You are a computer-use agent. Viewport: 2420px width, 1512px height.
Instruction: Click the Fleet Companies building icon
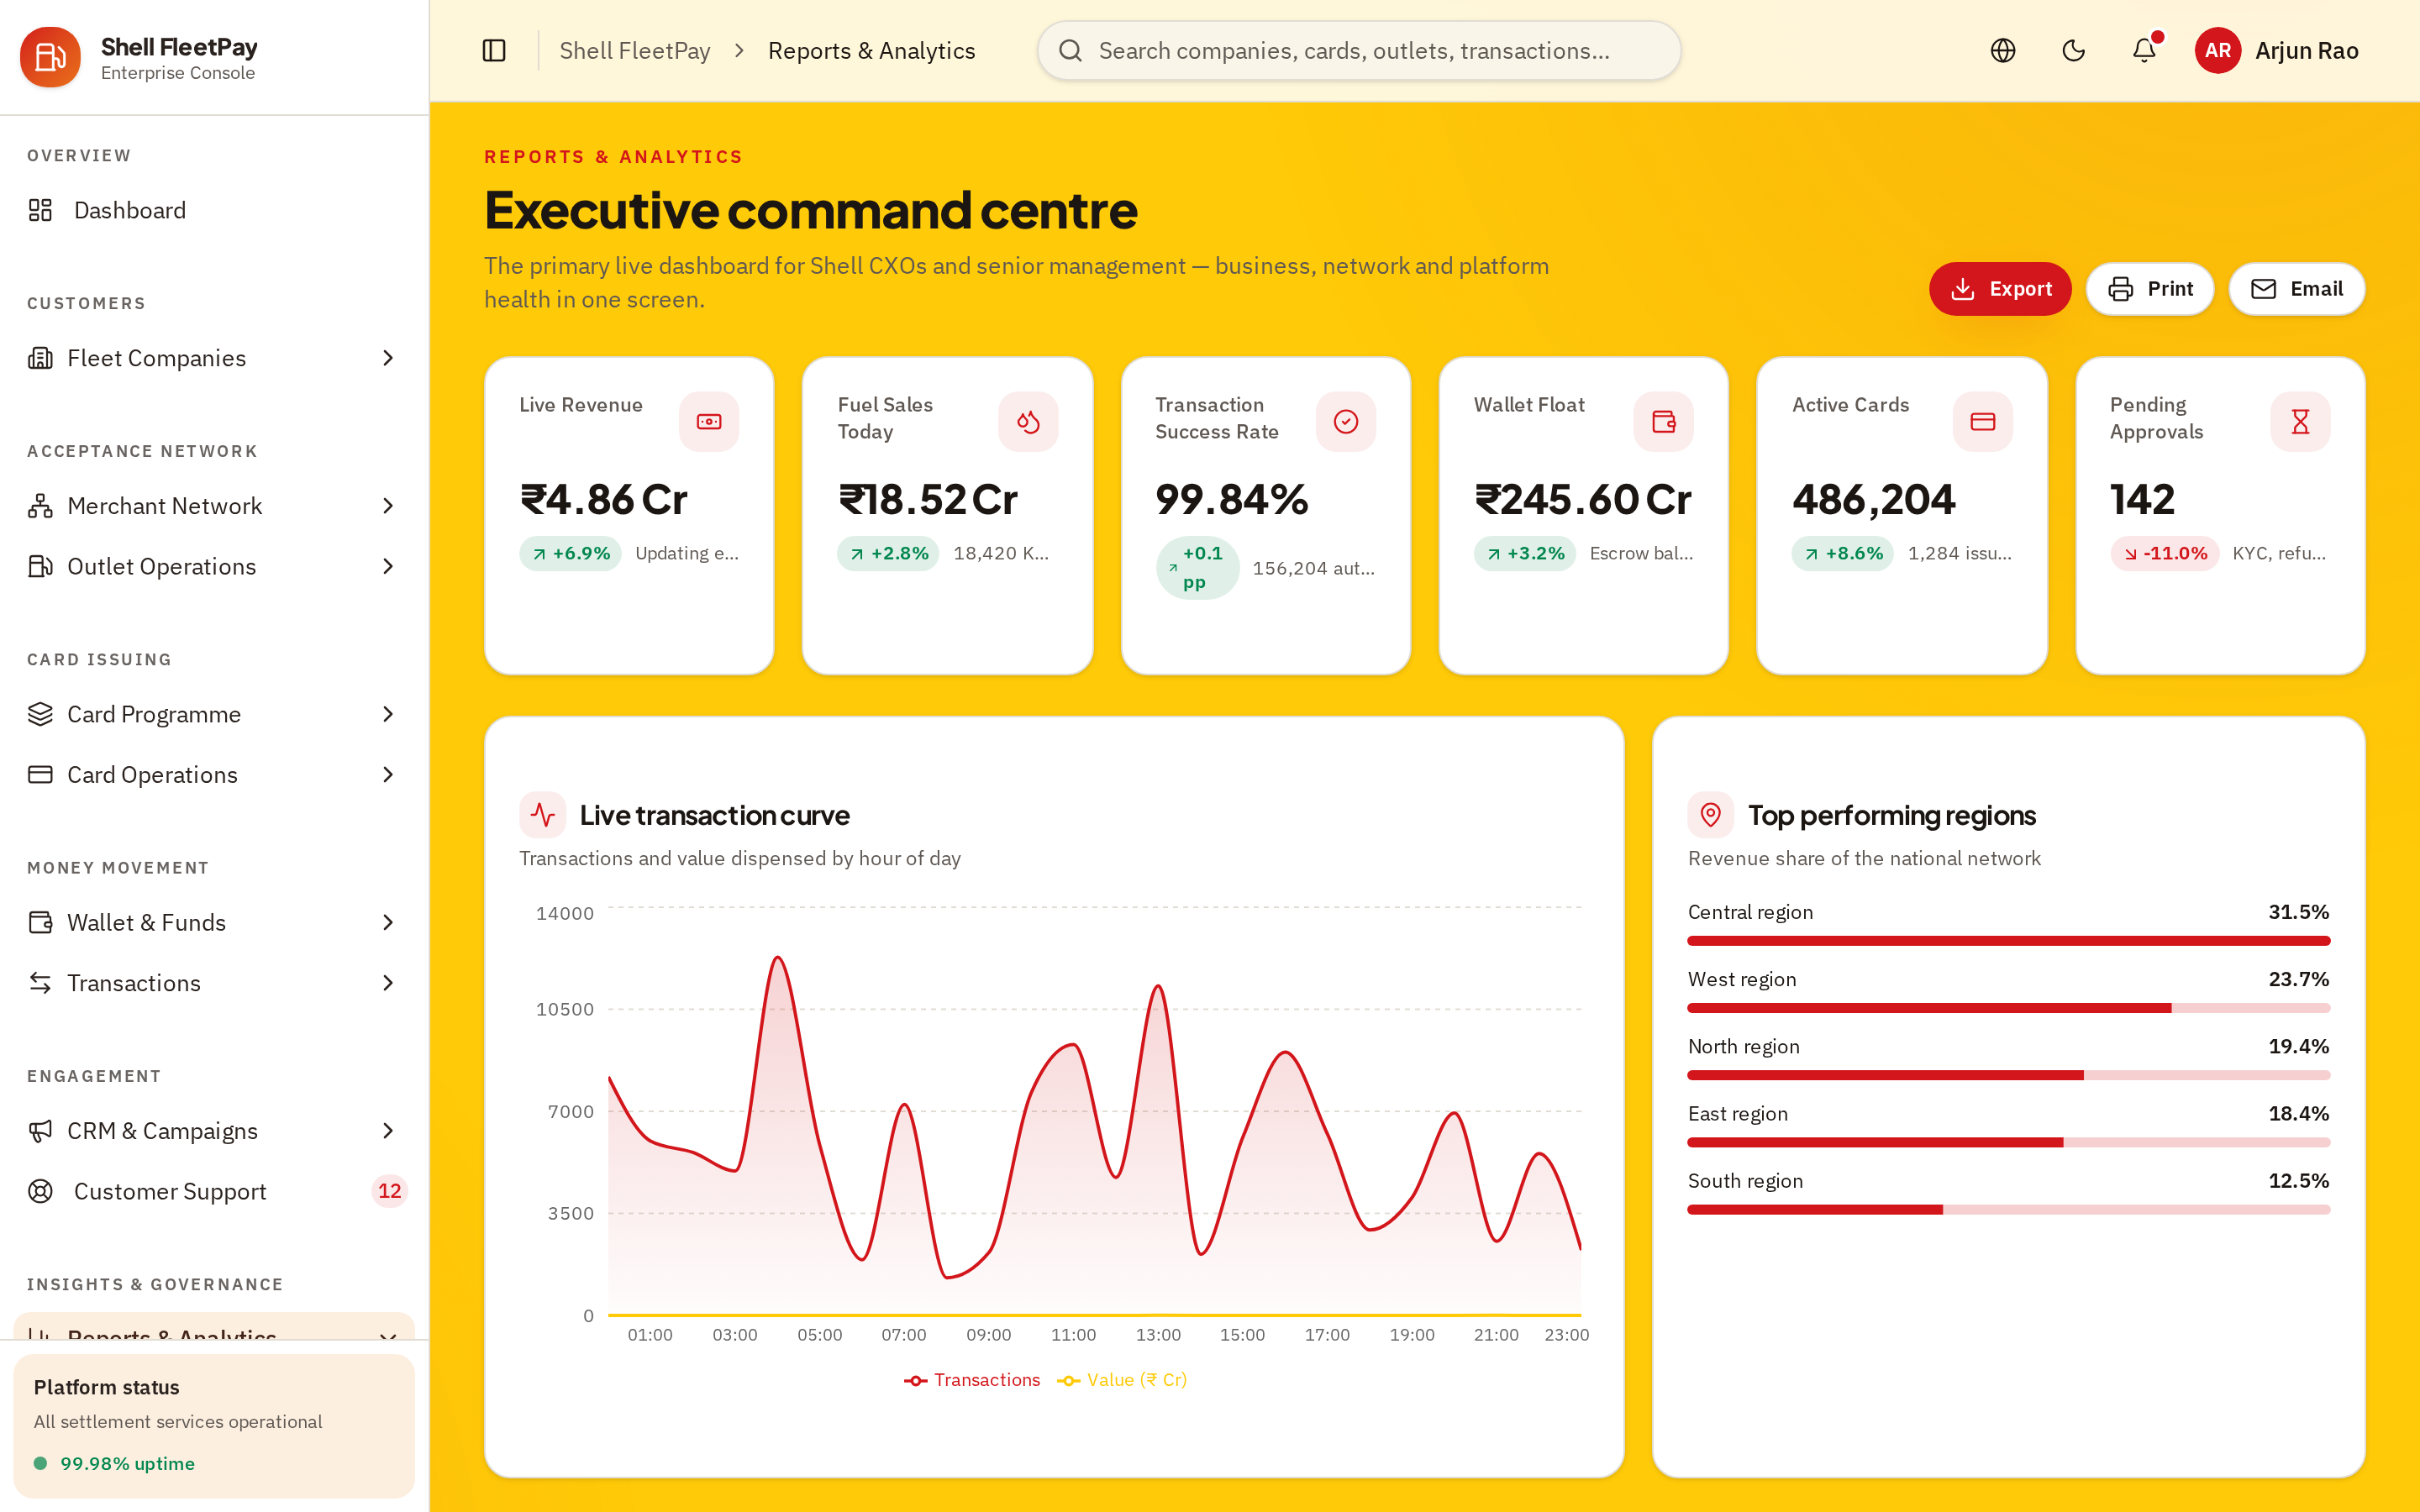coord(40,358)
